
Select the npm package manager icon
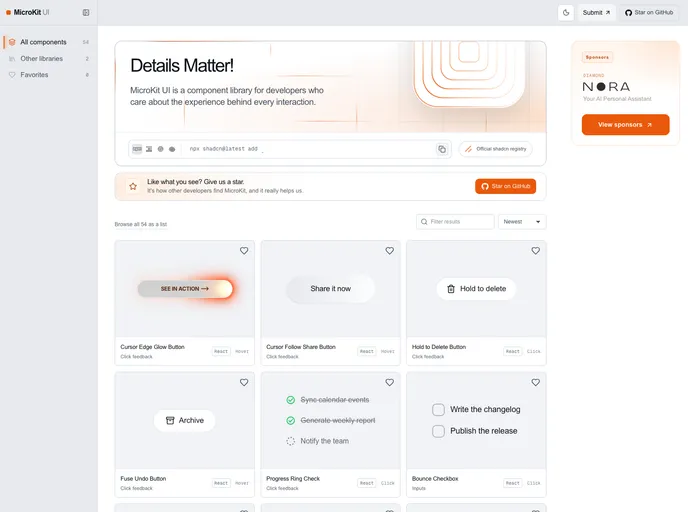coord(137,149)
